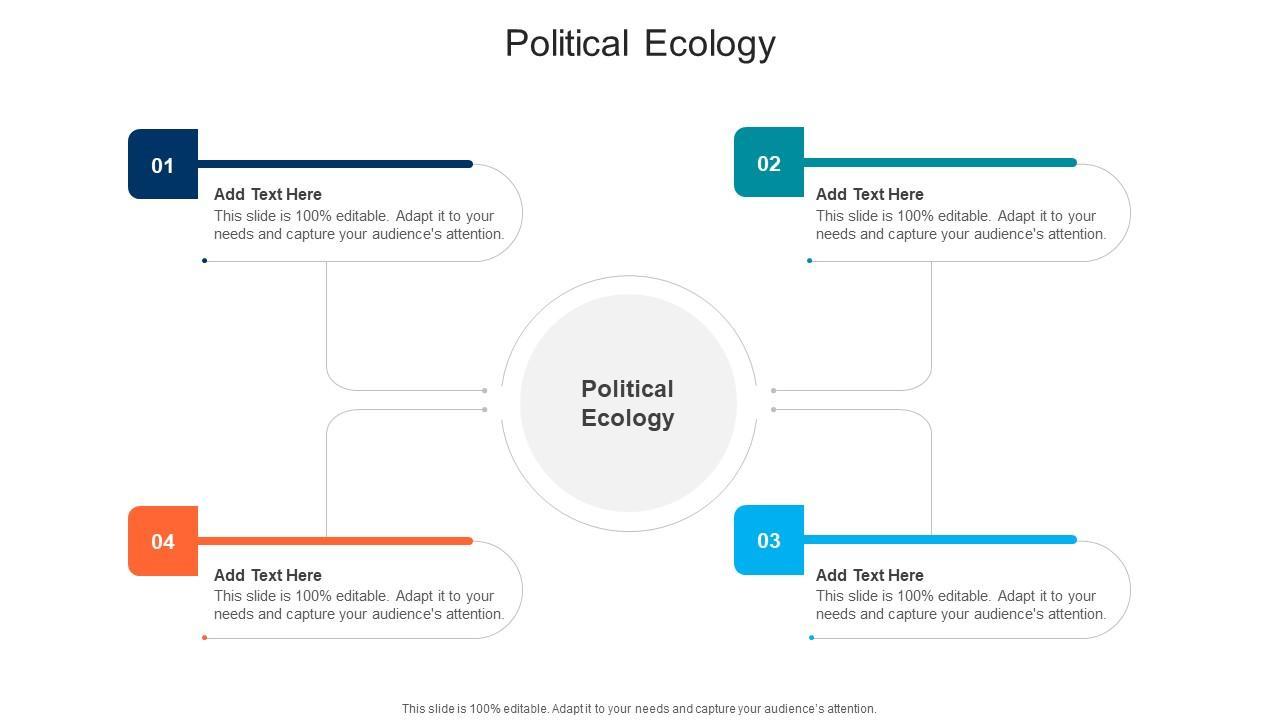Click the footer text at slide bottom
Viewport: 1280px width, 720px height.
(639, 709)
